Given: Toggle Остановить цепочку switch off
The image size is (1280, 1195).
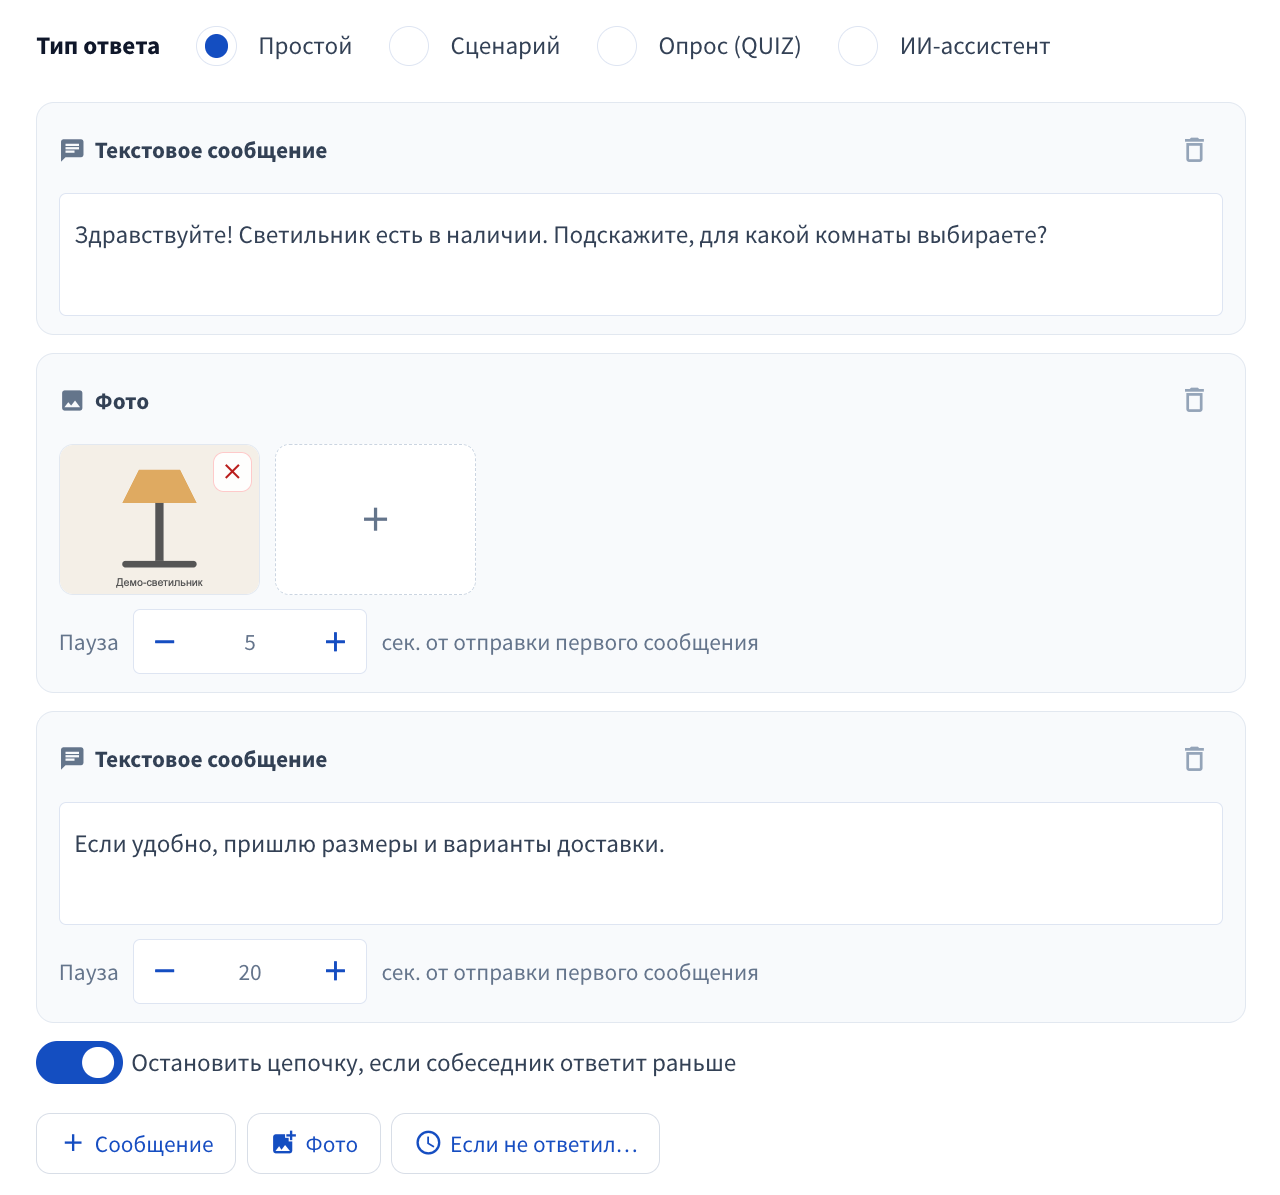Looking at the screenshot, I should 79,1063.
